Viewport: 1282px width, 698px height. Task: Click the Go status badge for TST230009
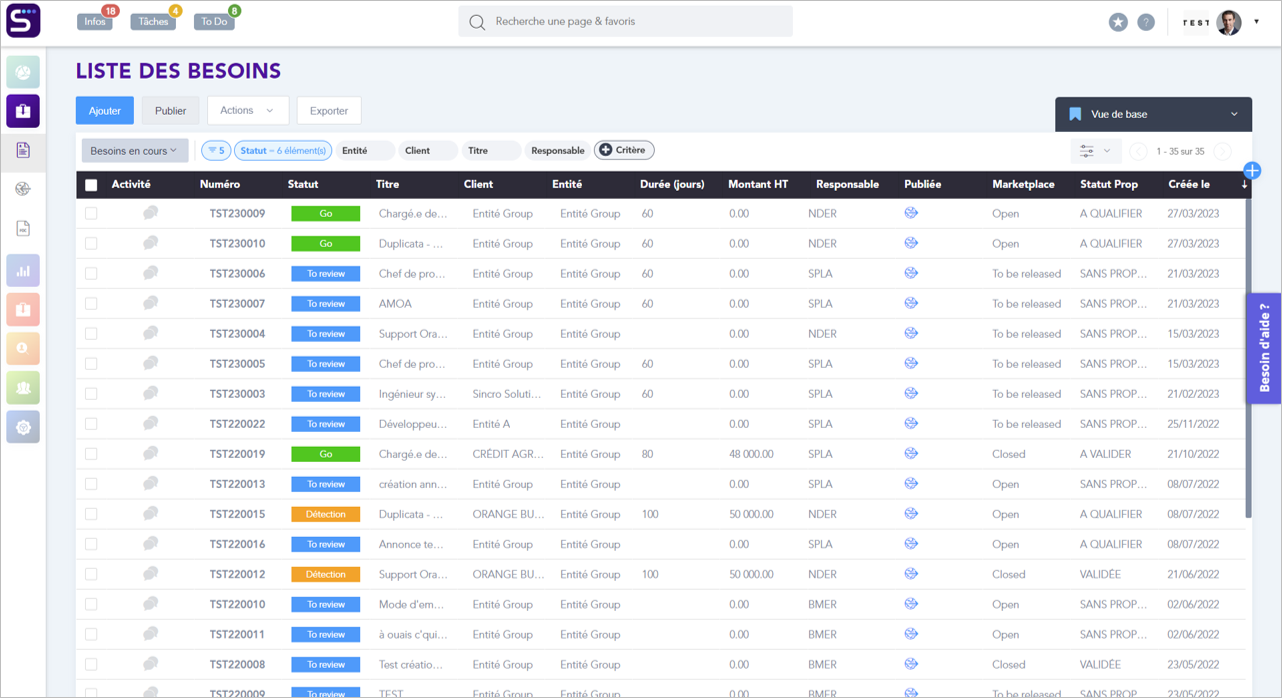(326, 214)
